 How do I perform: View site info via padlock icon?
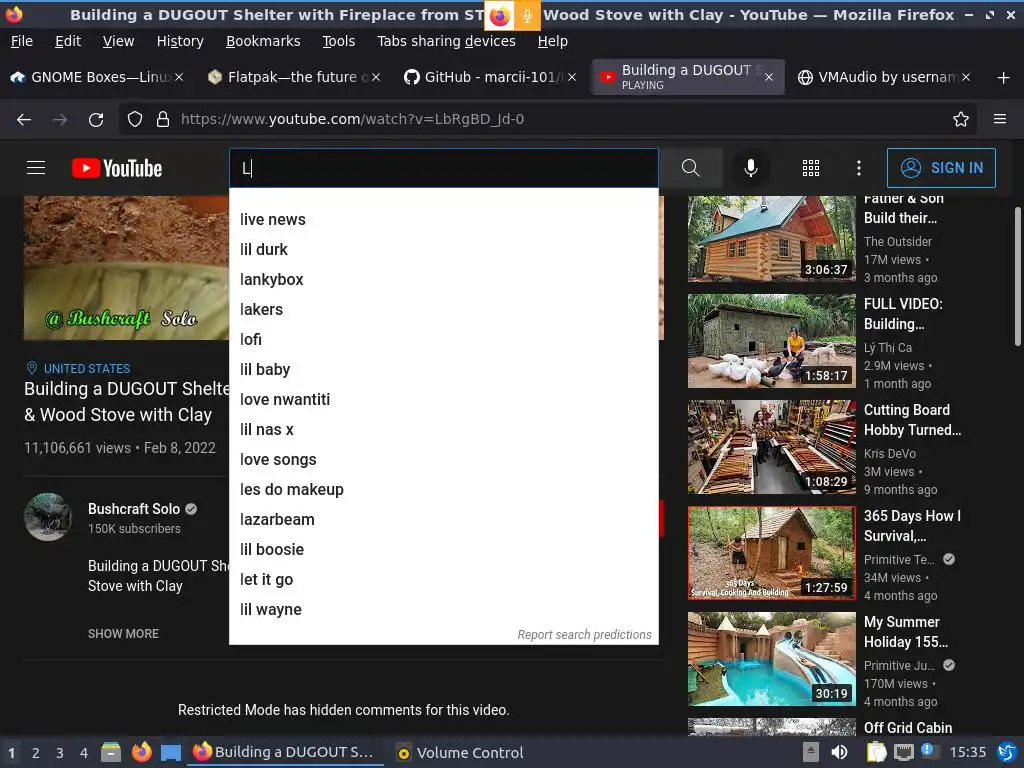[x=163, y=119]
